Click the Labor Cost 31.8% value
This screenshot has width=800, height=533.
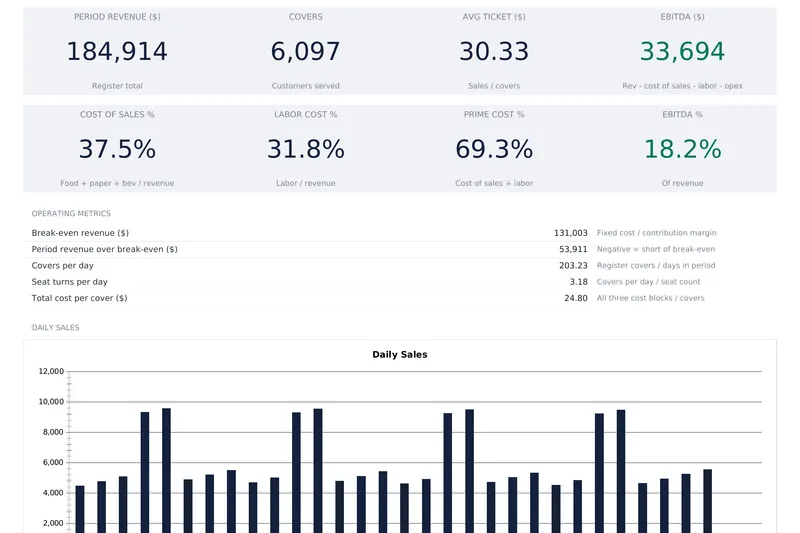point(305,149)
